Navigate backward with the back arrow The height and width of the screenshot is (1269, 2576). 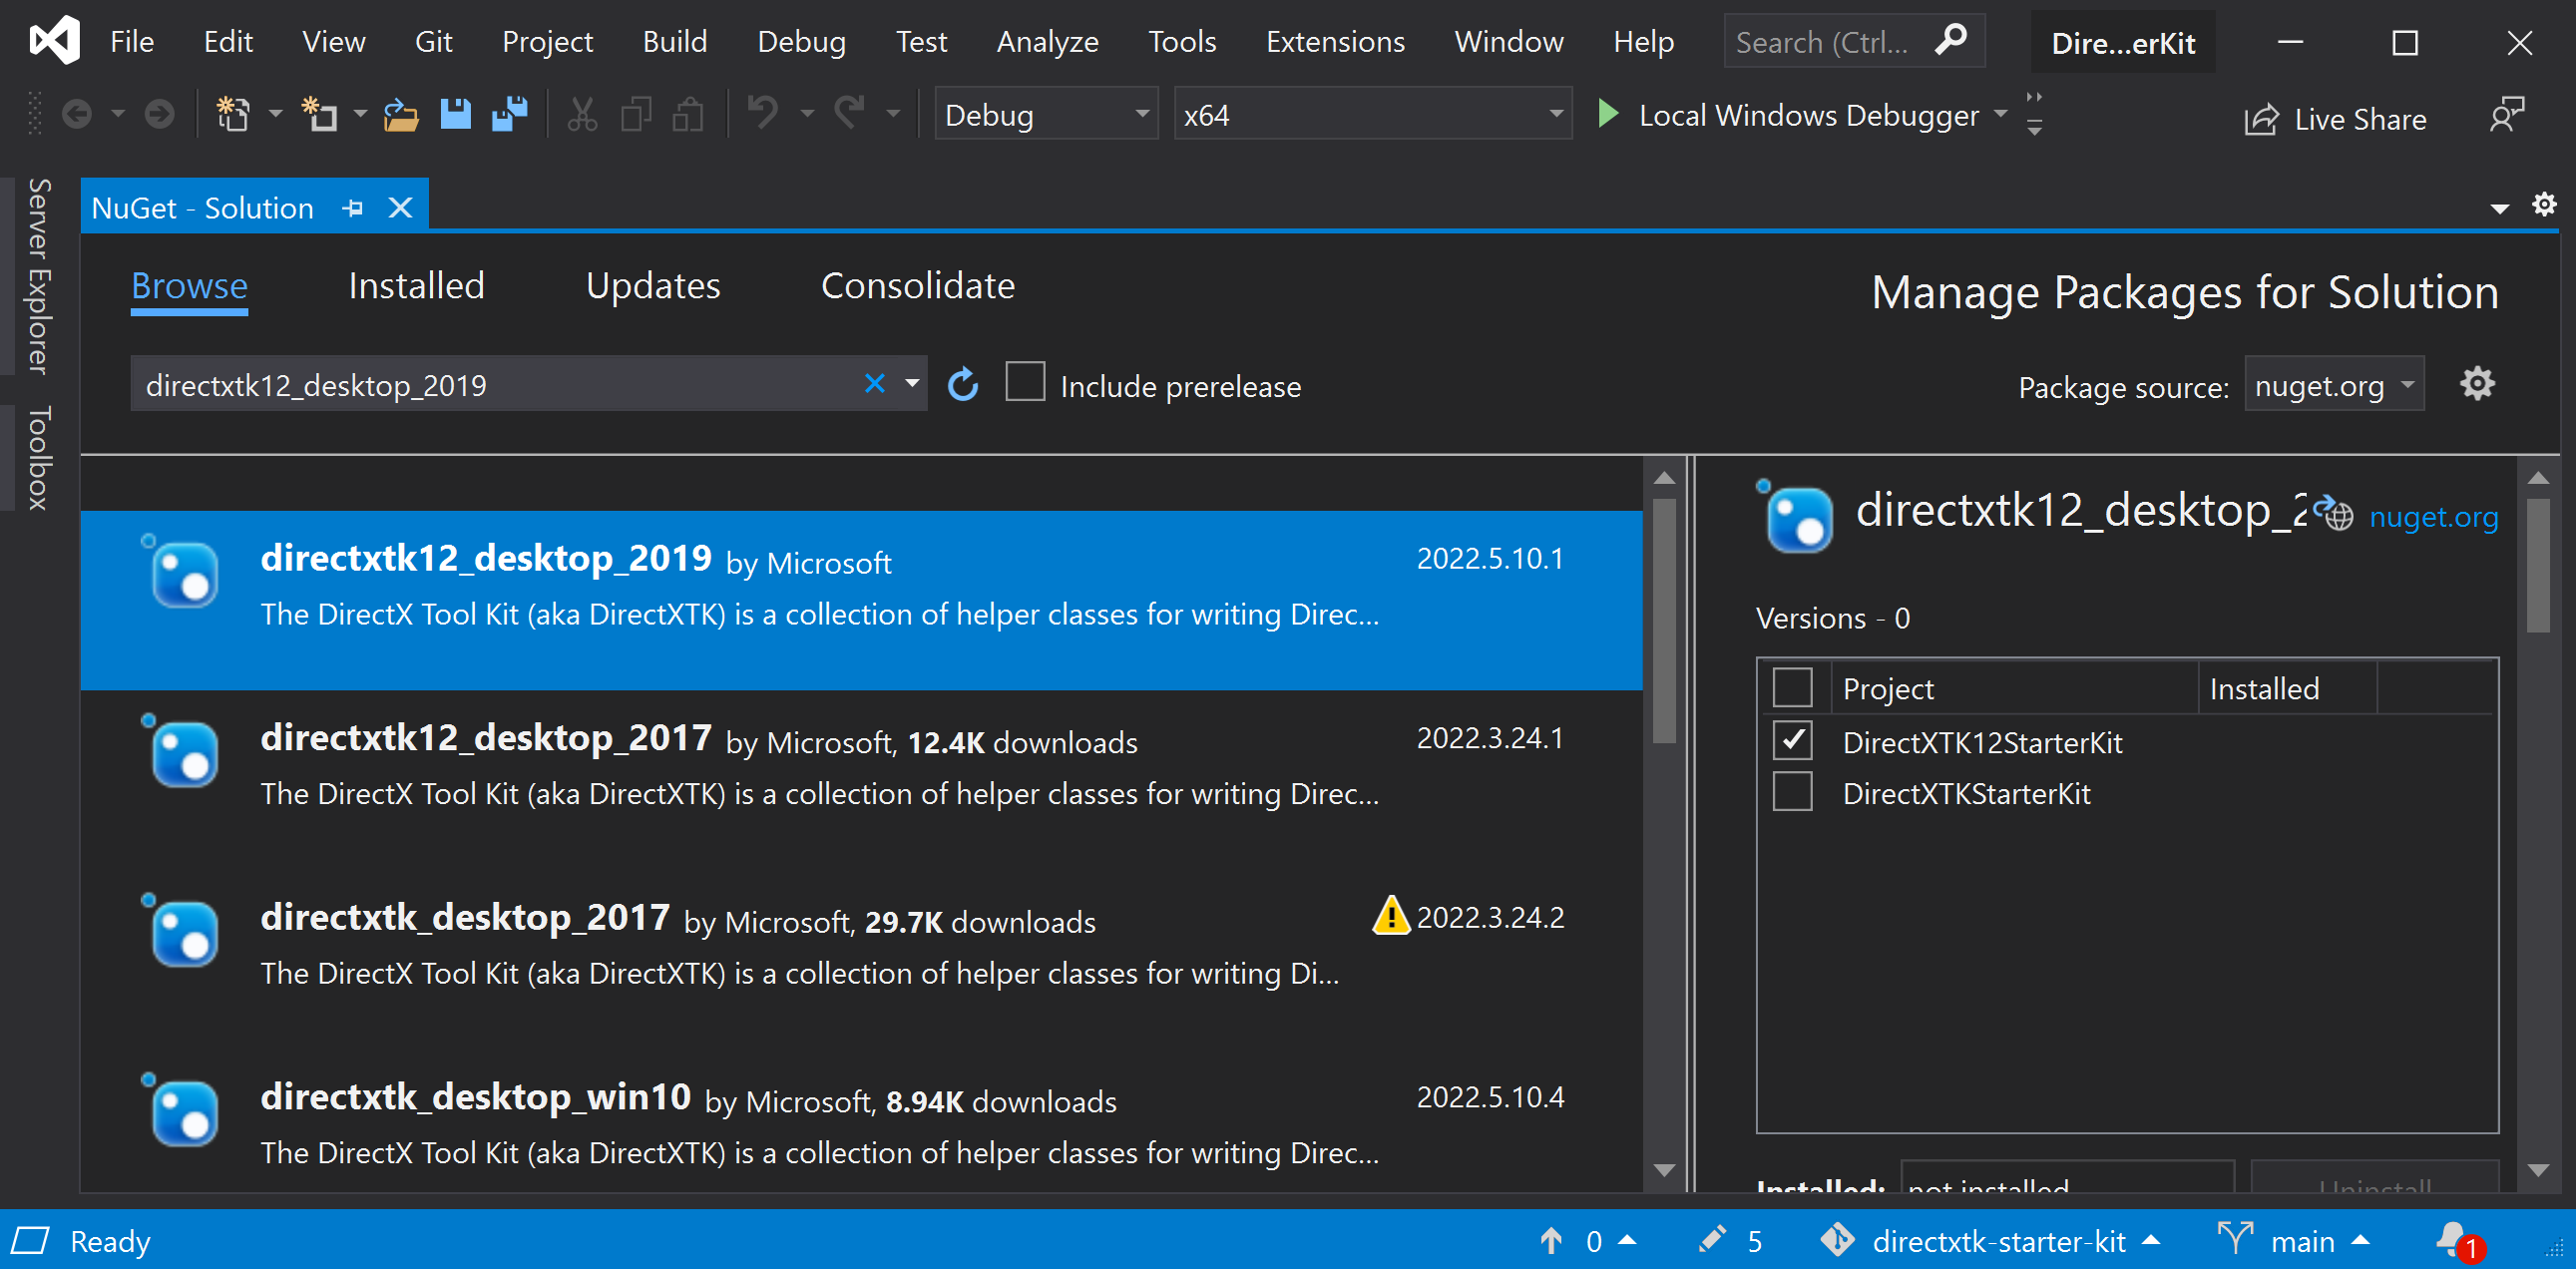(x=77, y=115)
